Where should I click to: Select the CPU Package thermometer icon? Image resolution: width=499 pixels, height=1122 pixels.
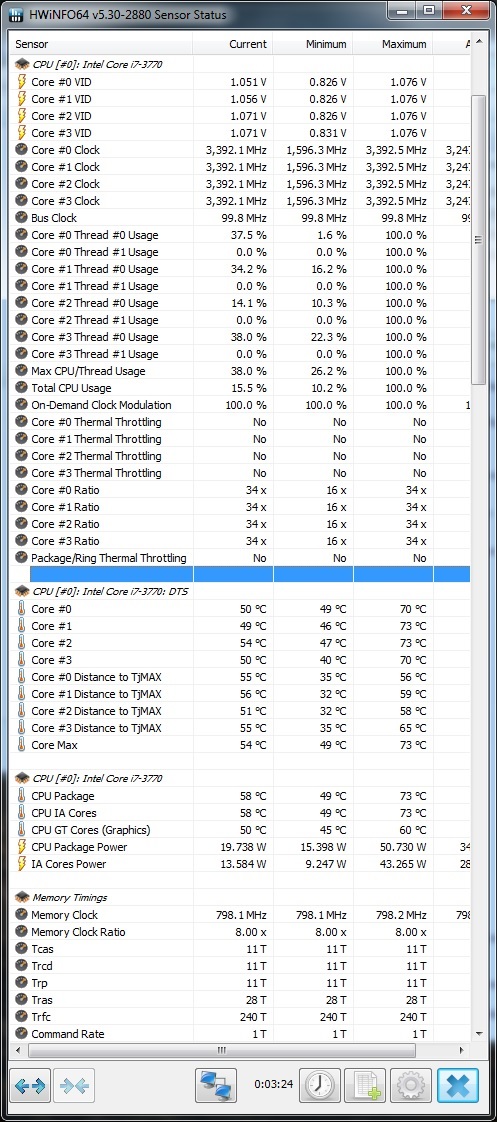(21, 796)
